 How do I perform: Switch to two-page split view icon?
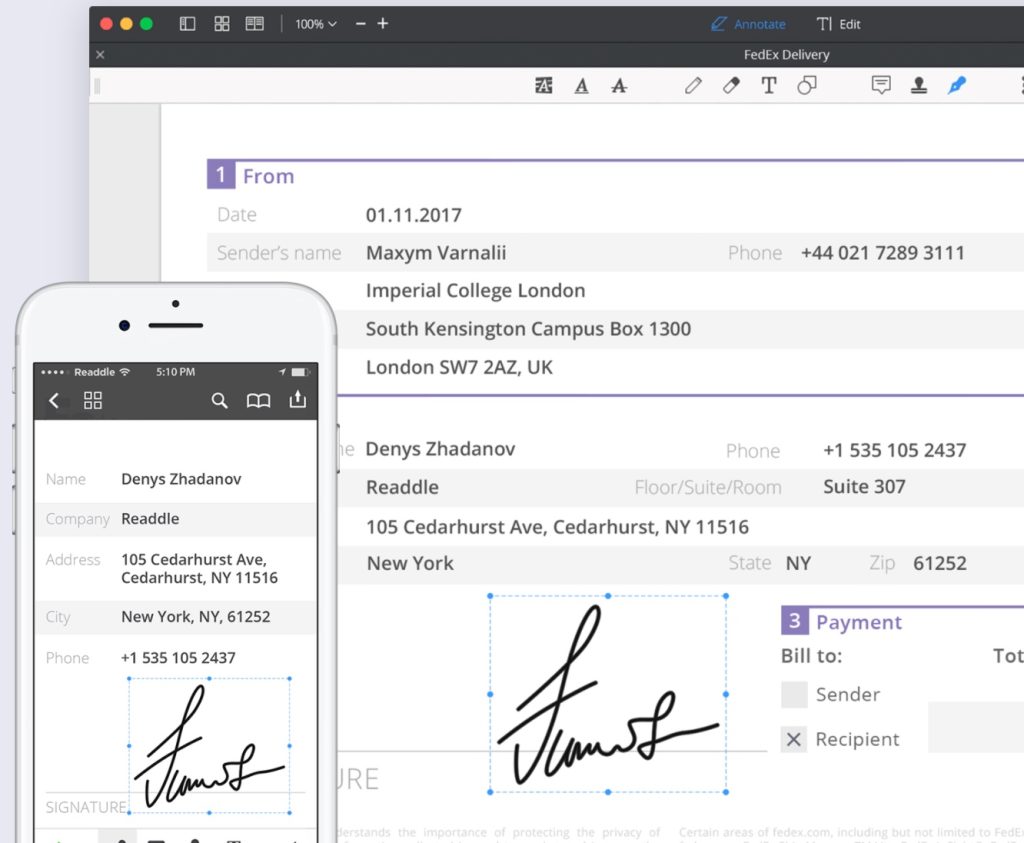[x=255, y=24]
